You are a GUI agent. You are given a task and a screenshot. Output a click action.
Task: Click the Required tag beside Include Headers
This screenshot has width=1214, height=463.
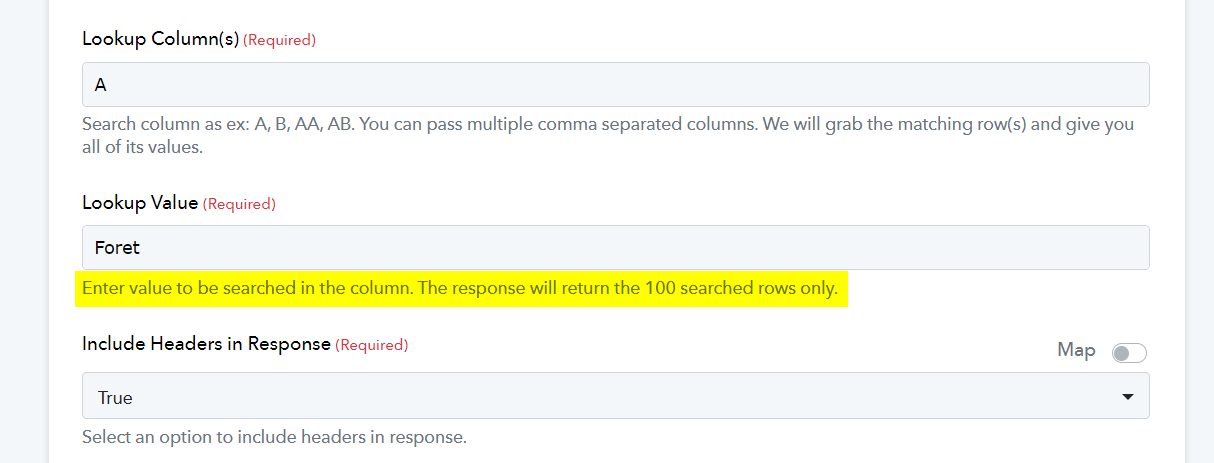coord(372,345)
